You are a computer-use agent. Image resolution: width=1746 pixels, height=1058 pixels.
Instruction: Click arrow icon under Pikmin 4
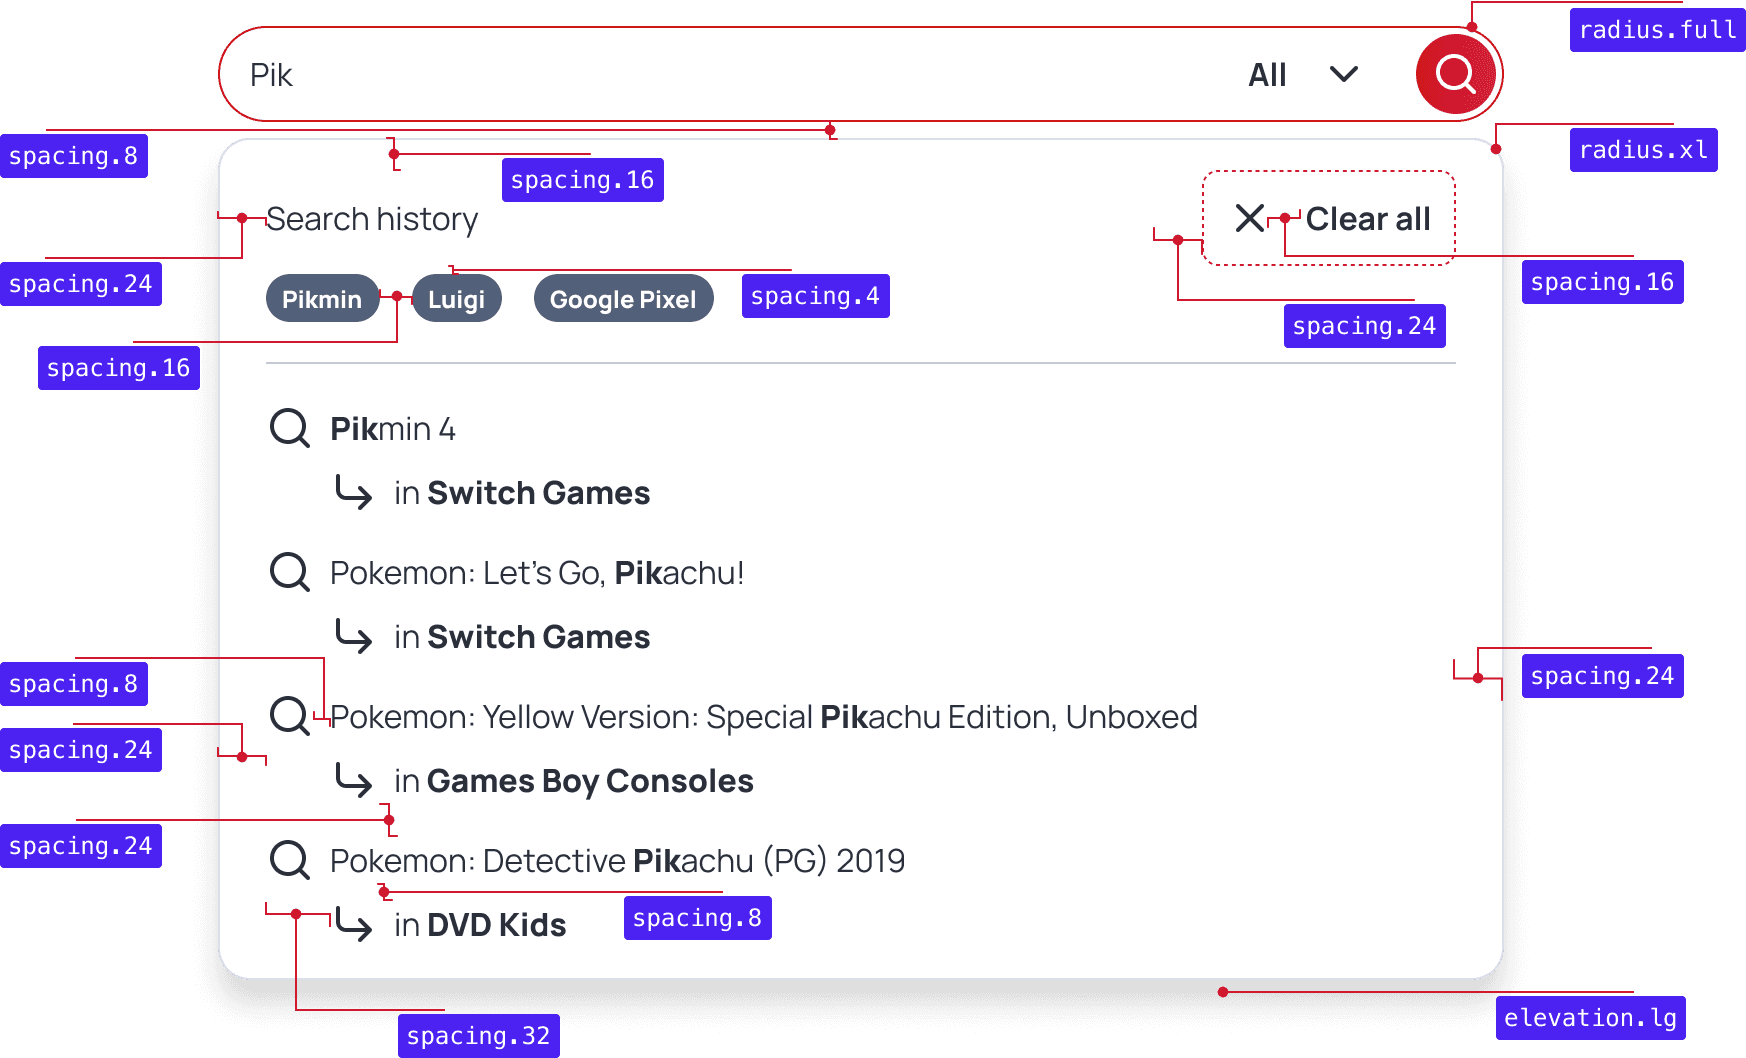pyautogui.click(x=354, y=493)
